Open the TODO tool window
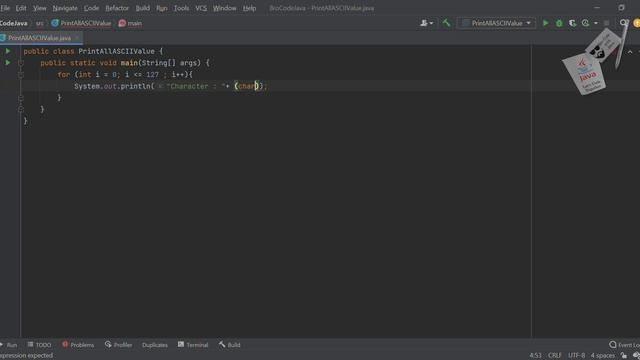 (40, 345)
